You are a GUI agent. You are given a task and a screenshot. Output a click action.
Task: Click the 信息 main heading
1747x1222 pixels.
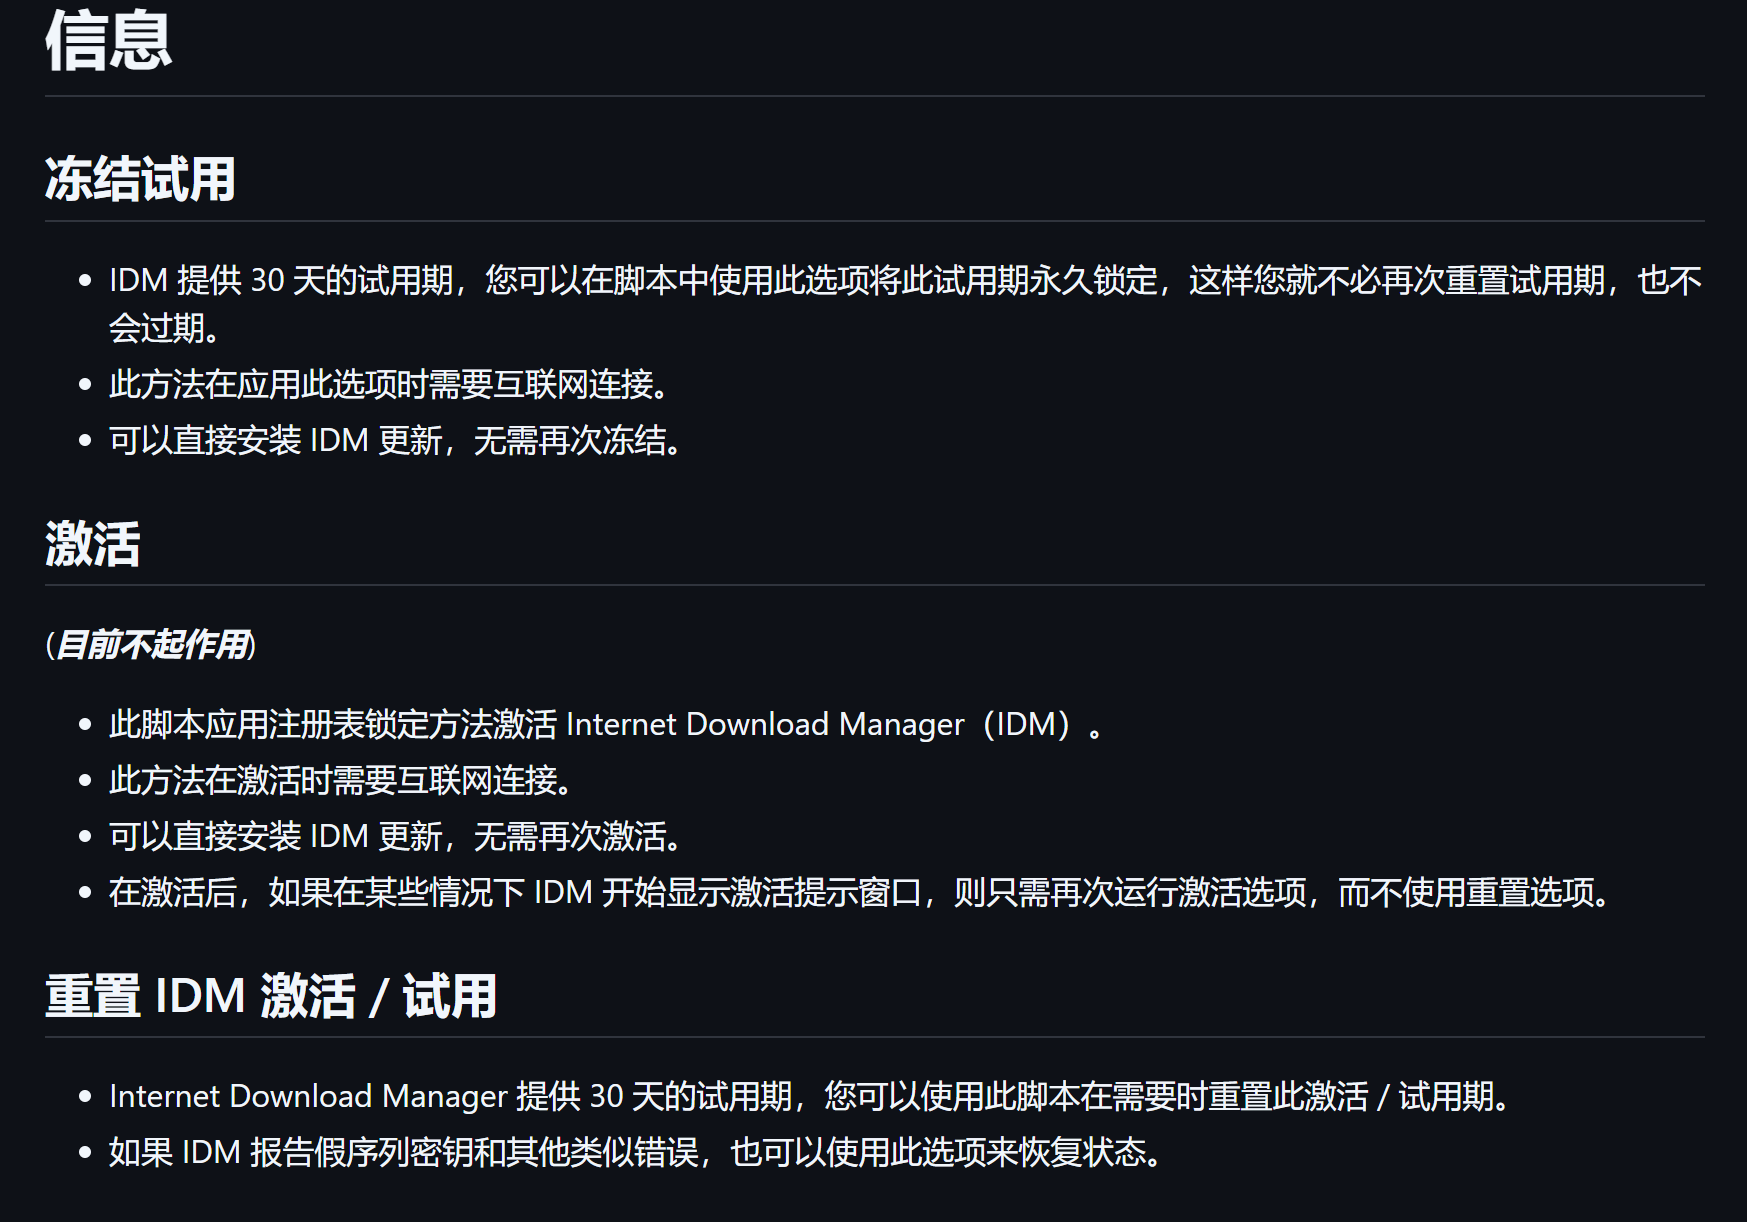coord(108,42)
